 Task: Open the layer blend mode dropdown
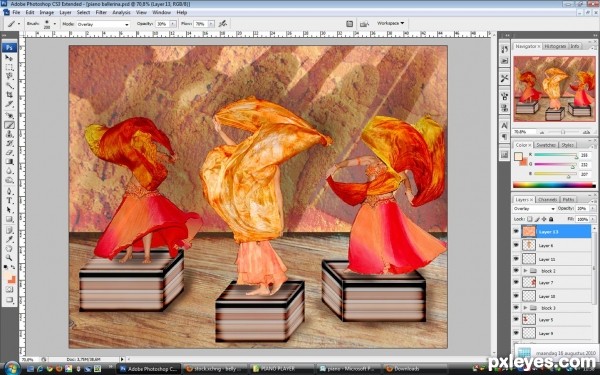pos(534,209)
